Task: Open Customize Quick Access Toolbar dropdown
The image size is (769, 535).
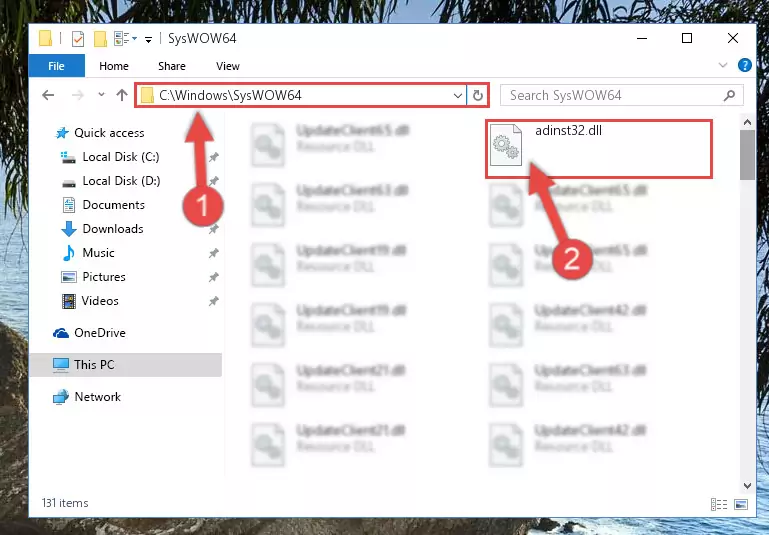Action: click(148, 39)
